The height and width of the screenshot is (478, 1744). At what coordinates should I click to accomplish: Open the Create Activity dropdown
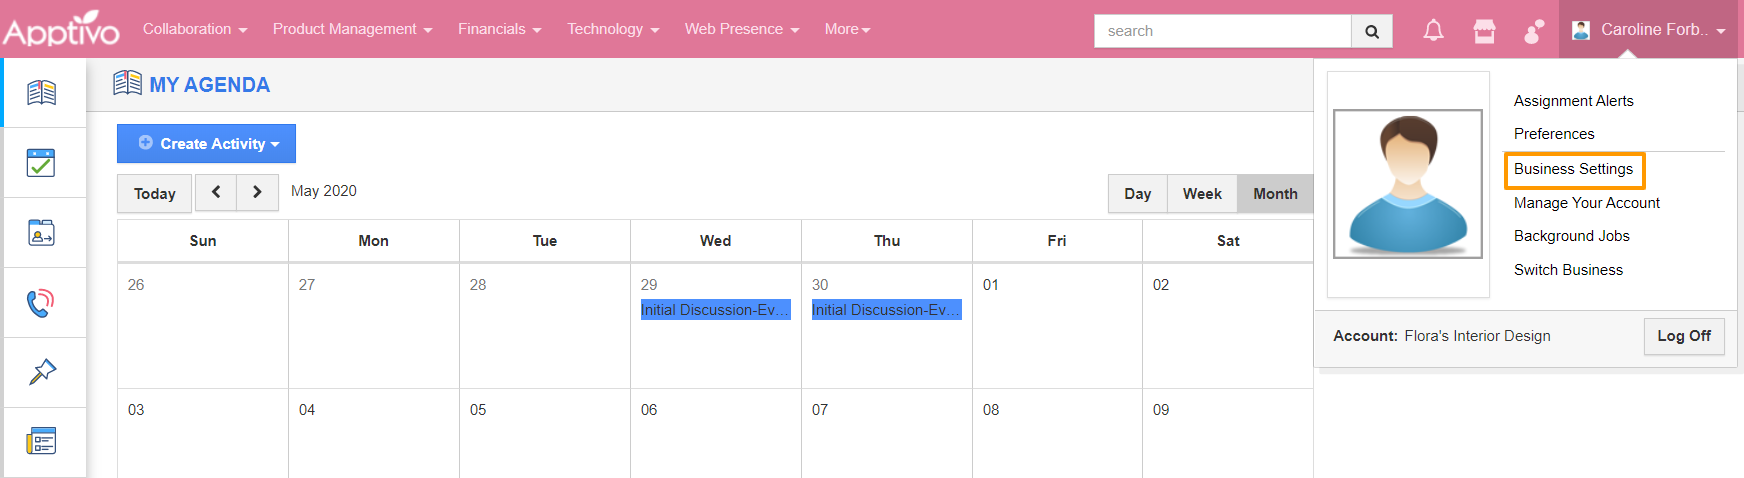click(206, 144)
